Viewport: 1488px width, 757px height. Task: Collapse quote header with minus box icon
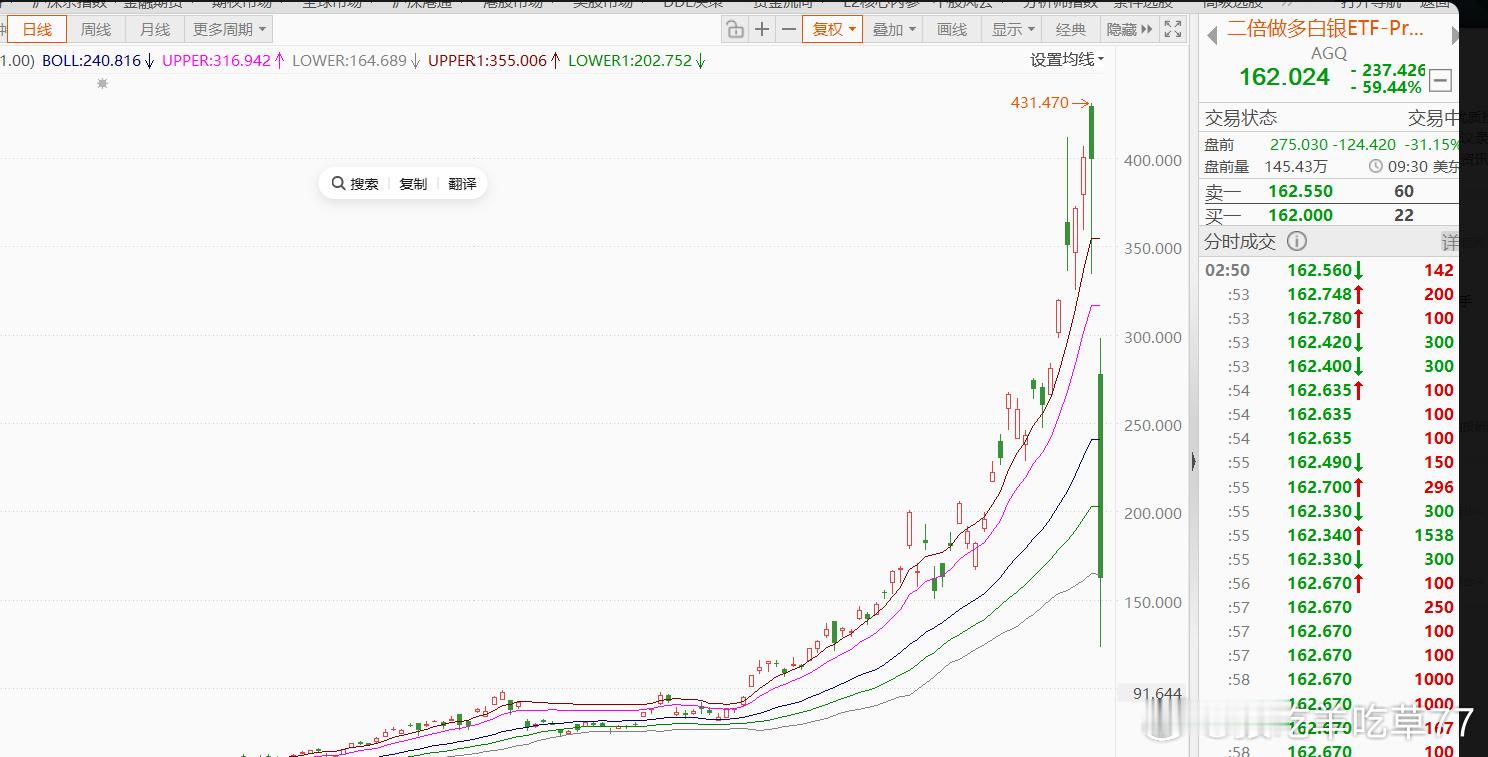1441,80
